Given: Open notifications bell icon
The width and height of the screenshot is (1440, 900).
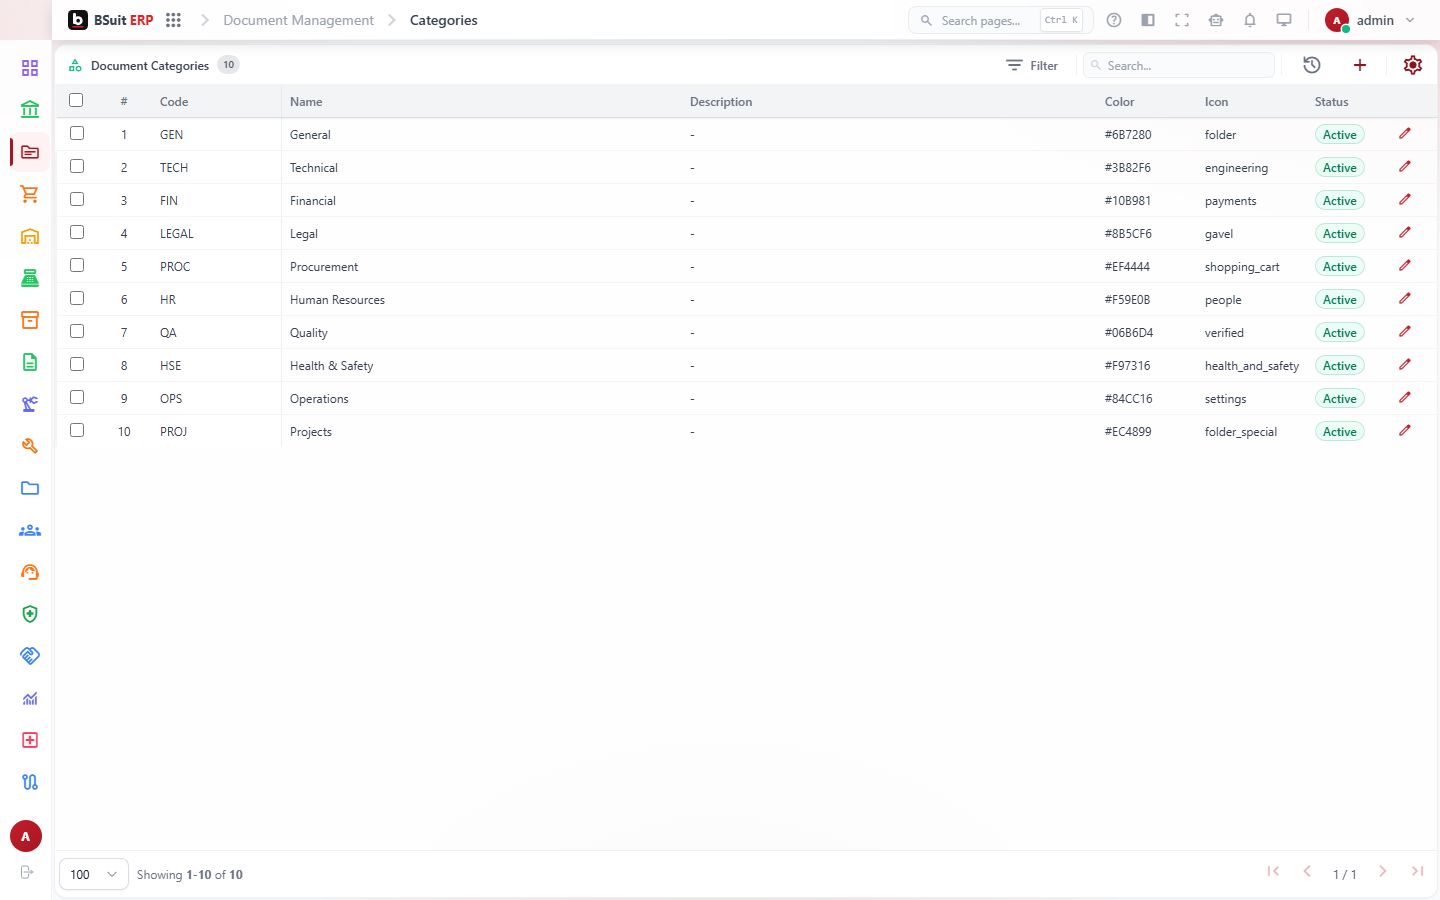Looking at the screenshot, I should 1250,20.
